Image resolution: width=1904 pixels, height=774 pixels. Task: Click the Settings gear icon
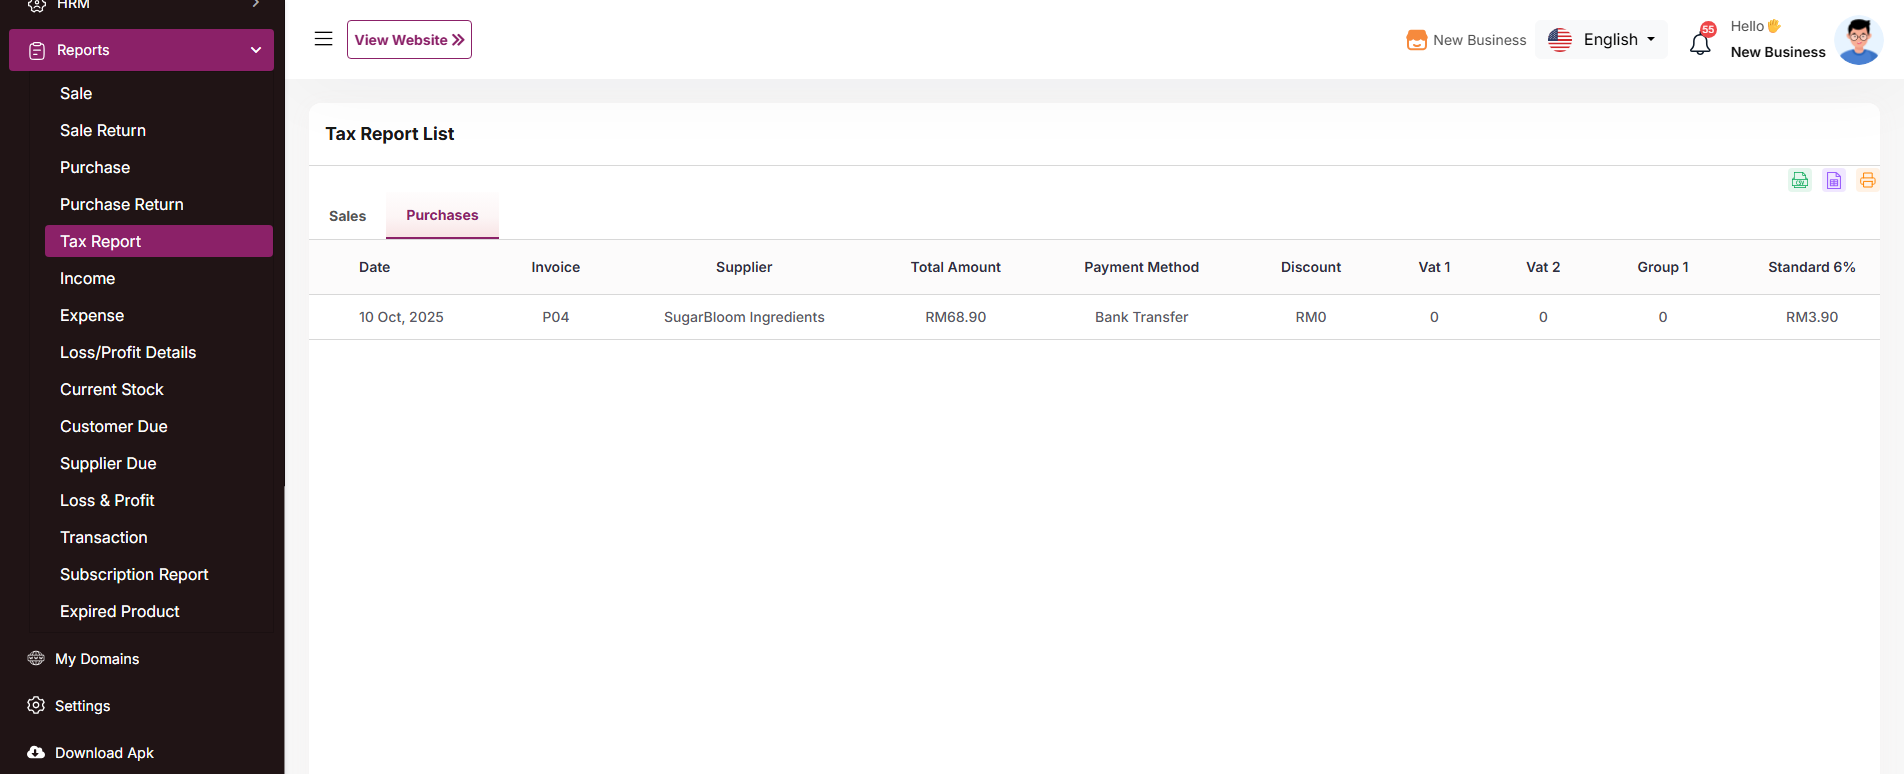pos(36,705)
